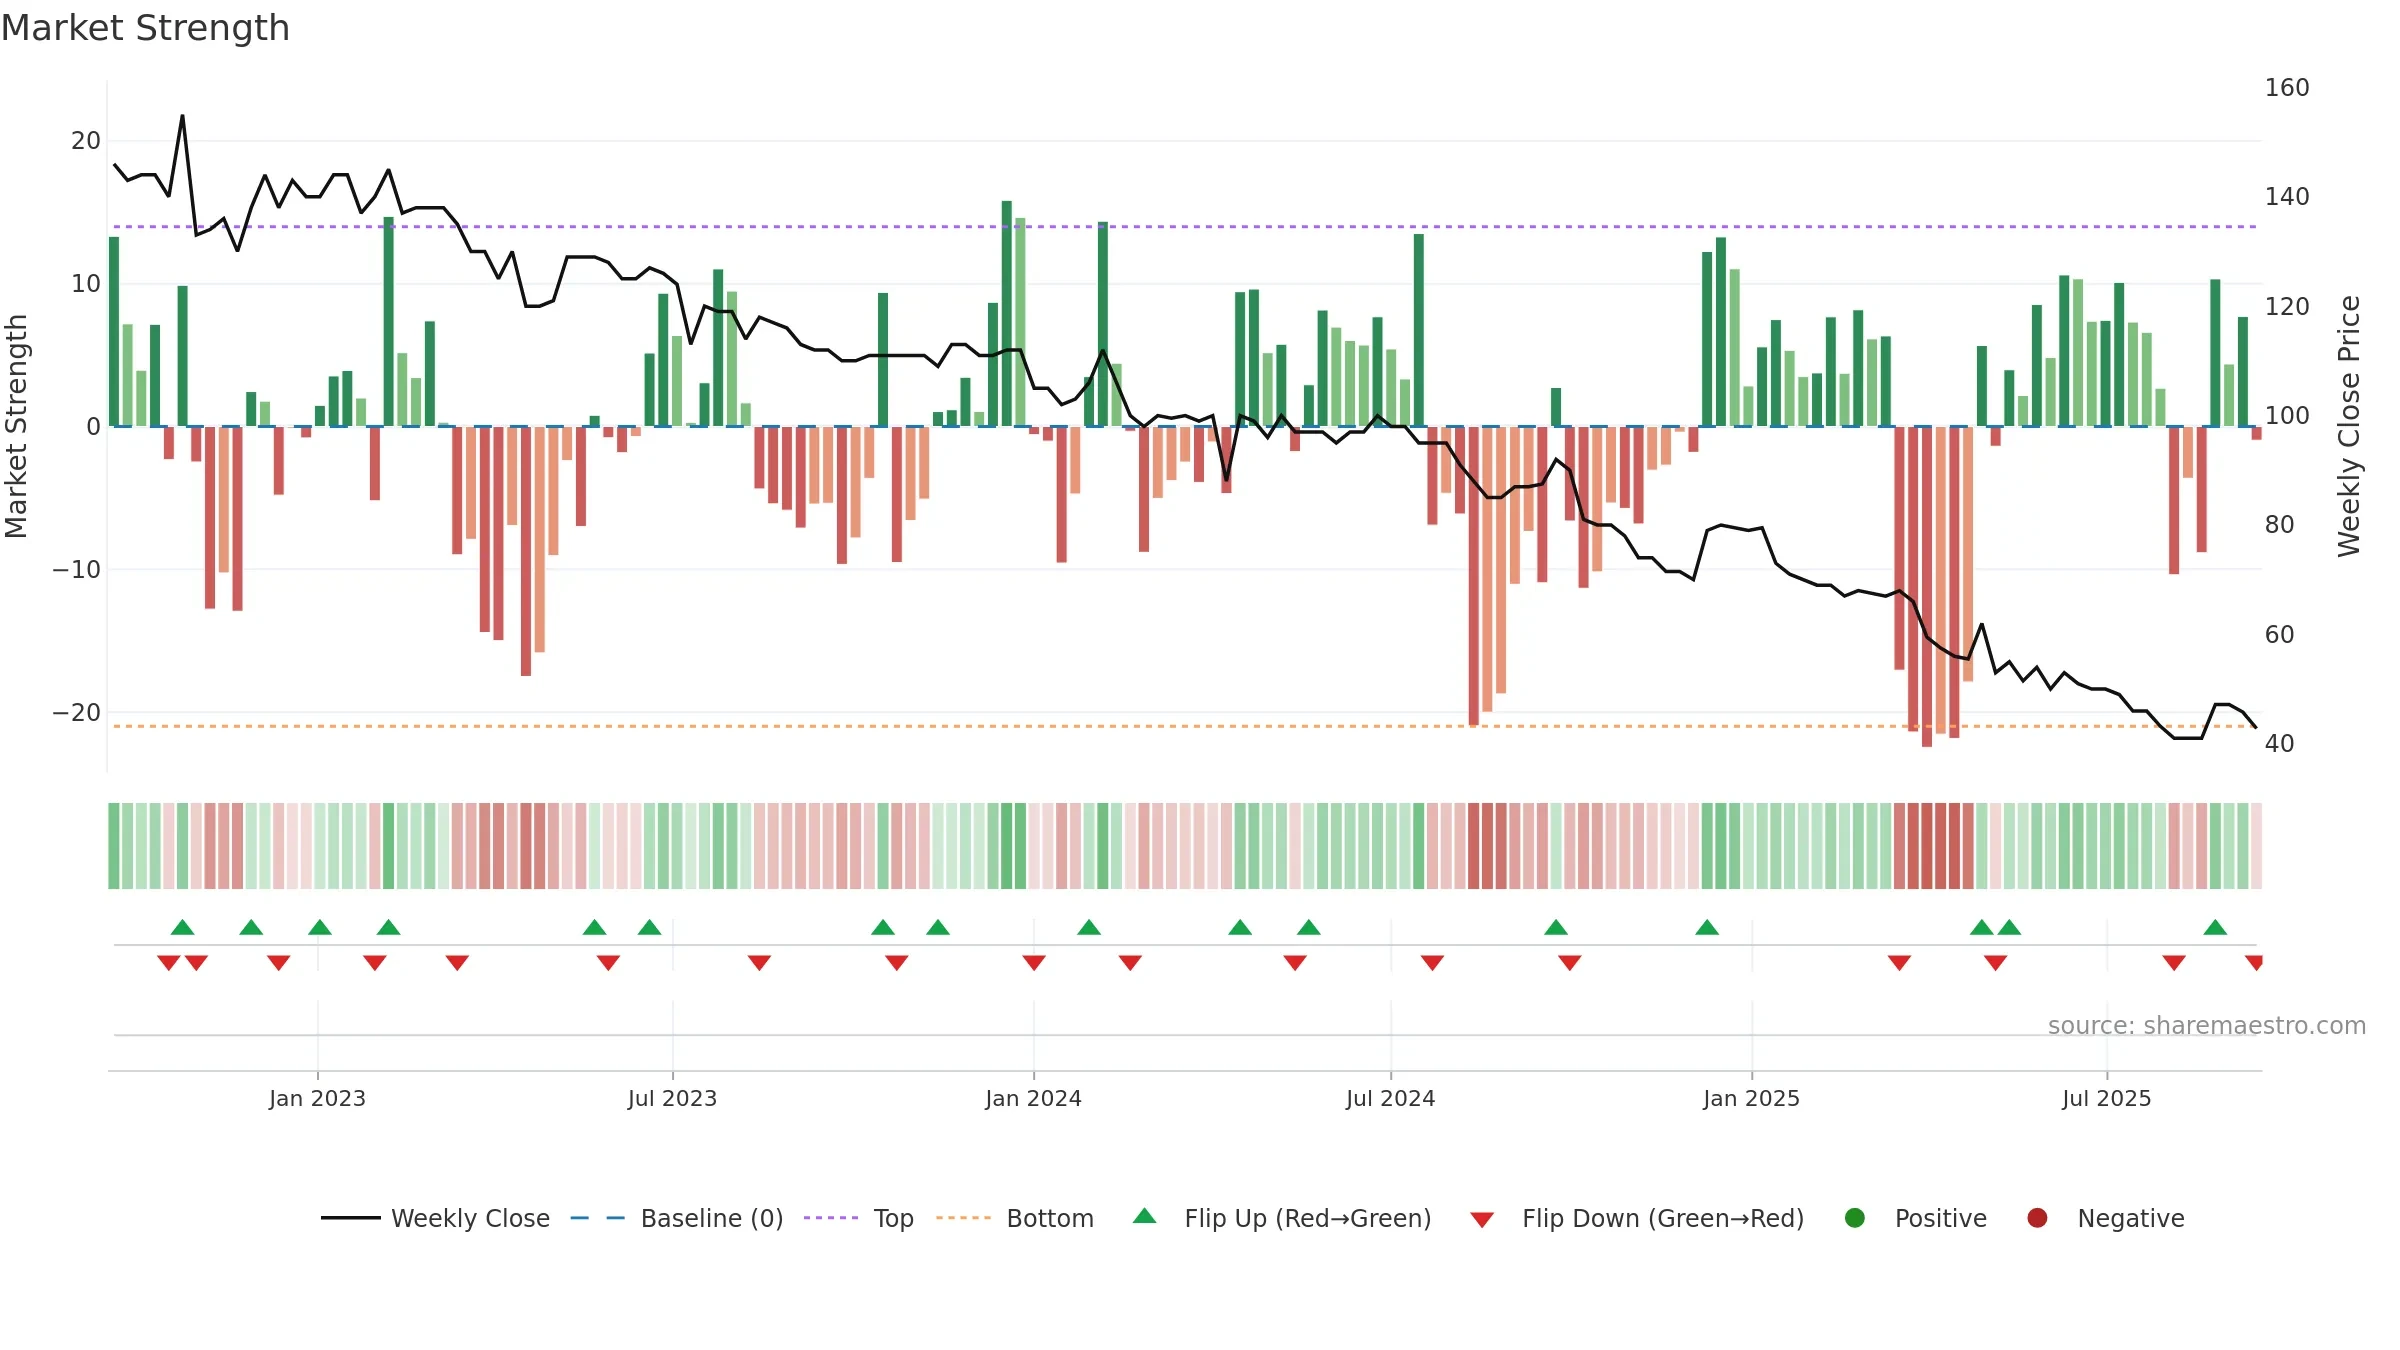Click the 20 left-axis strength tick
The image size is (2400, 1350).
pyautogui.click(x=86, y=141)
